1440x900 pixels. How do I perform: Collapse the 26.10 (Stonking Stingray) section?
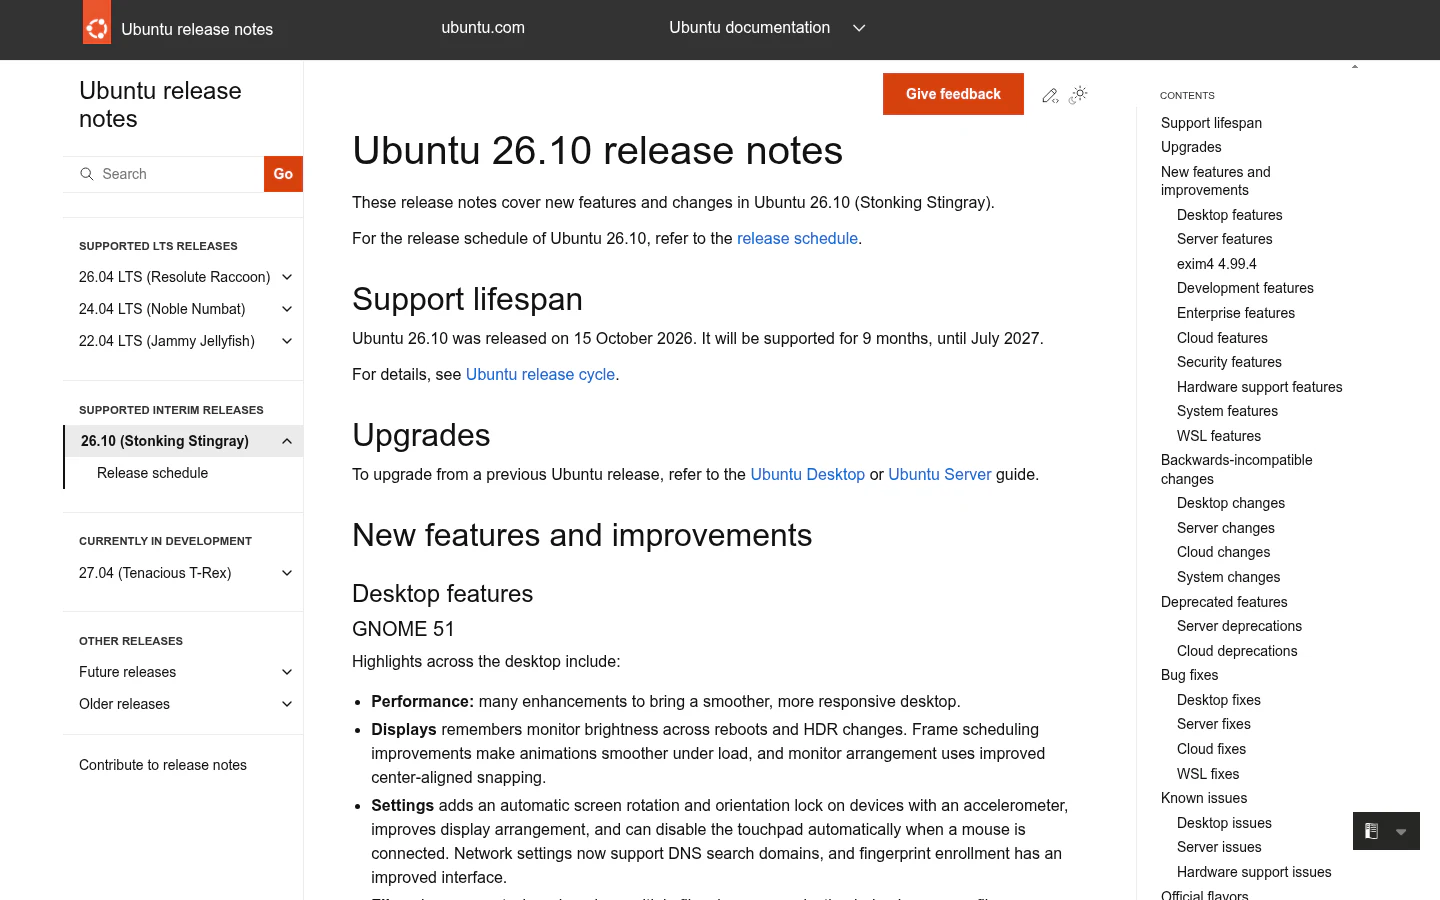(287, 441)
